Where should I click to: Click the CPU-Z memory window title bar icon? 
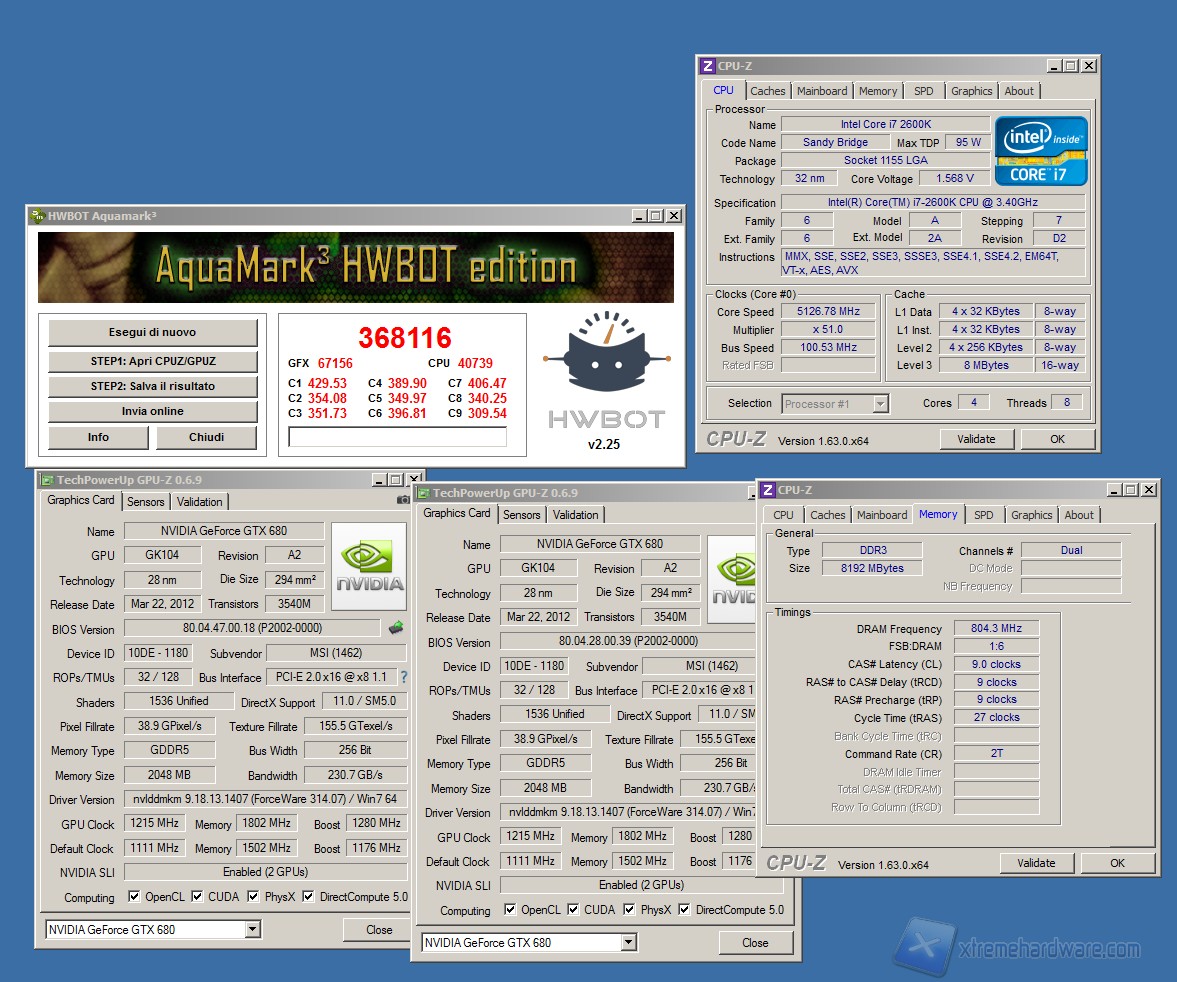(x=767, y=490)
